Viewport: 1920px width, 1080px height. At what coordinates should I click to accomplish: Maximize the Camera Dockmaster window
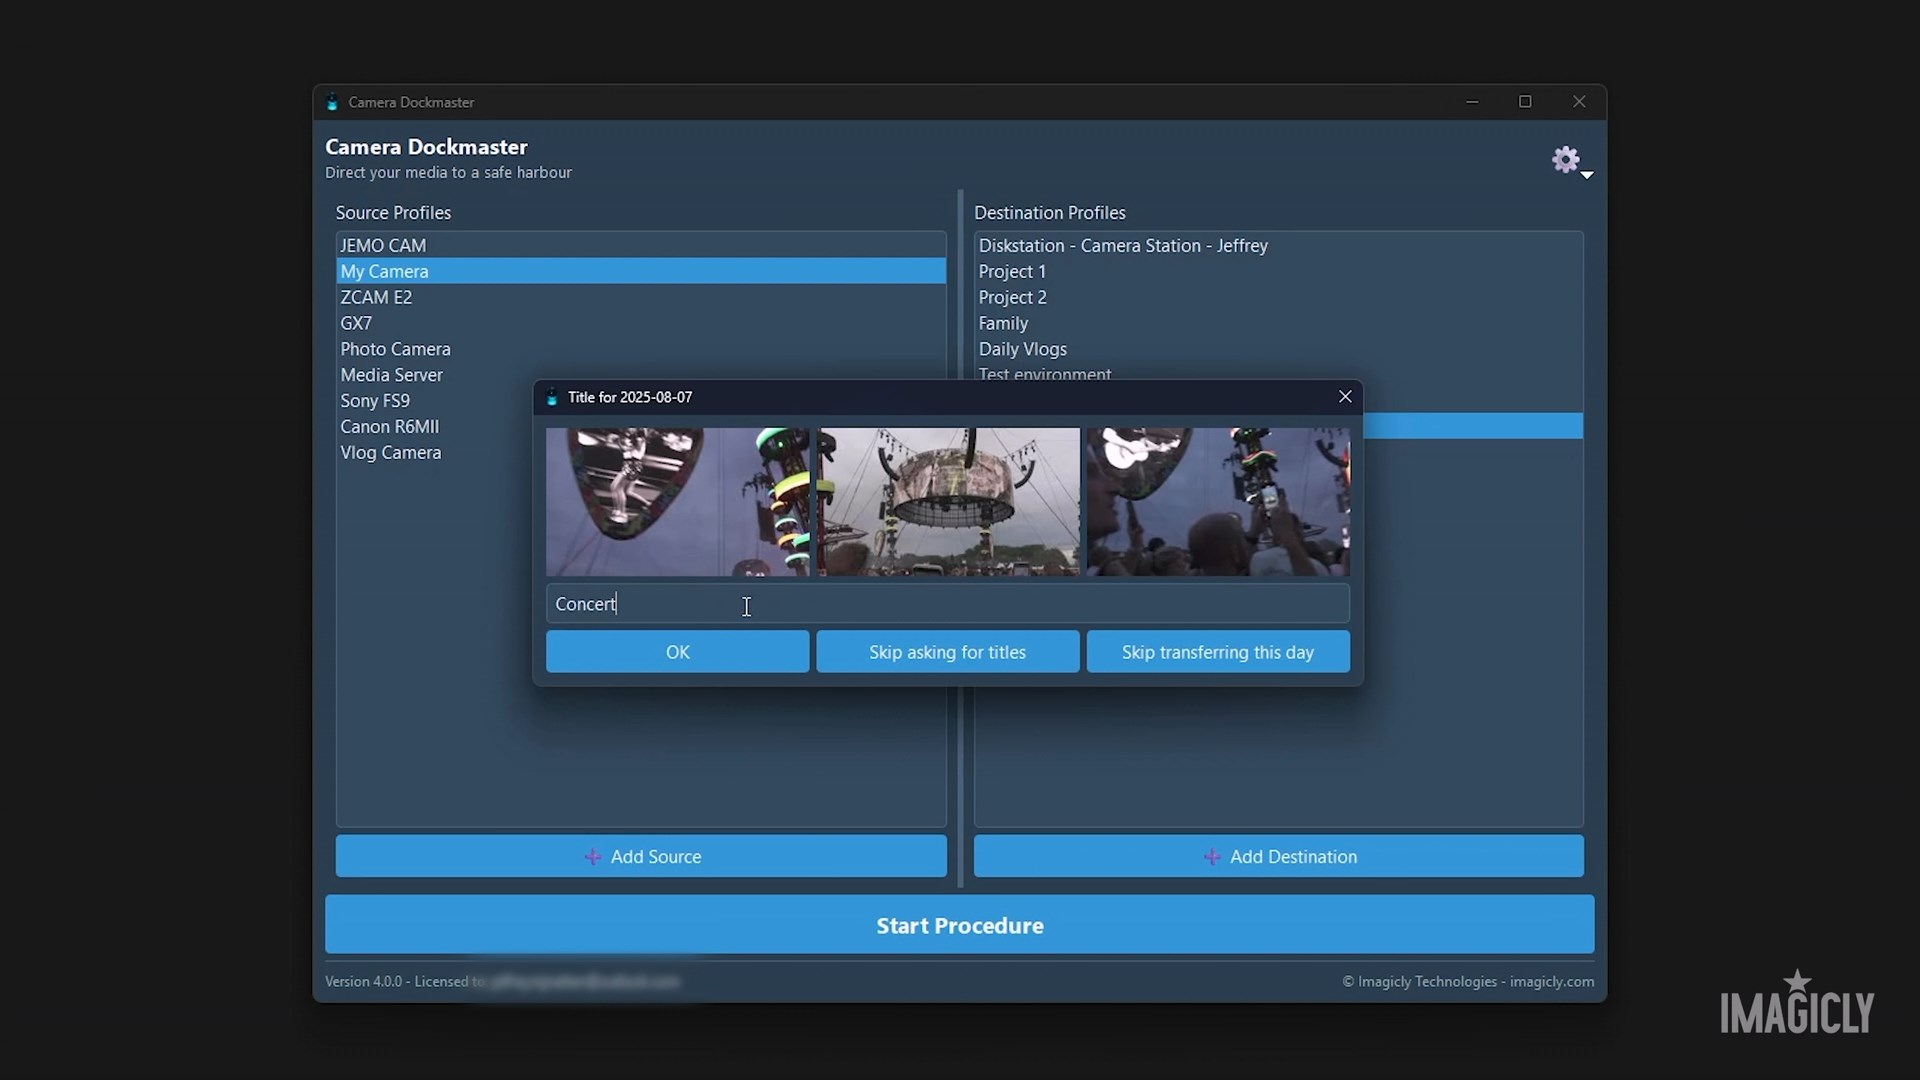coord(1525,102)
